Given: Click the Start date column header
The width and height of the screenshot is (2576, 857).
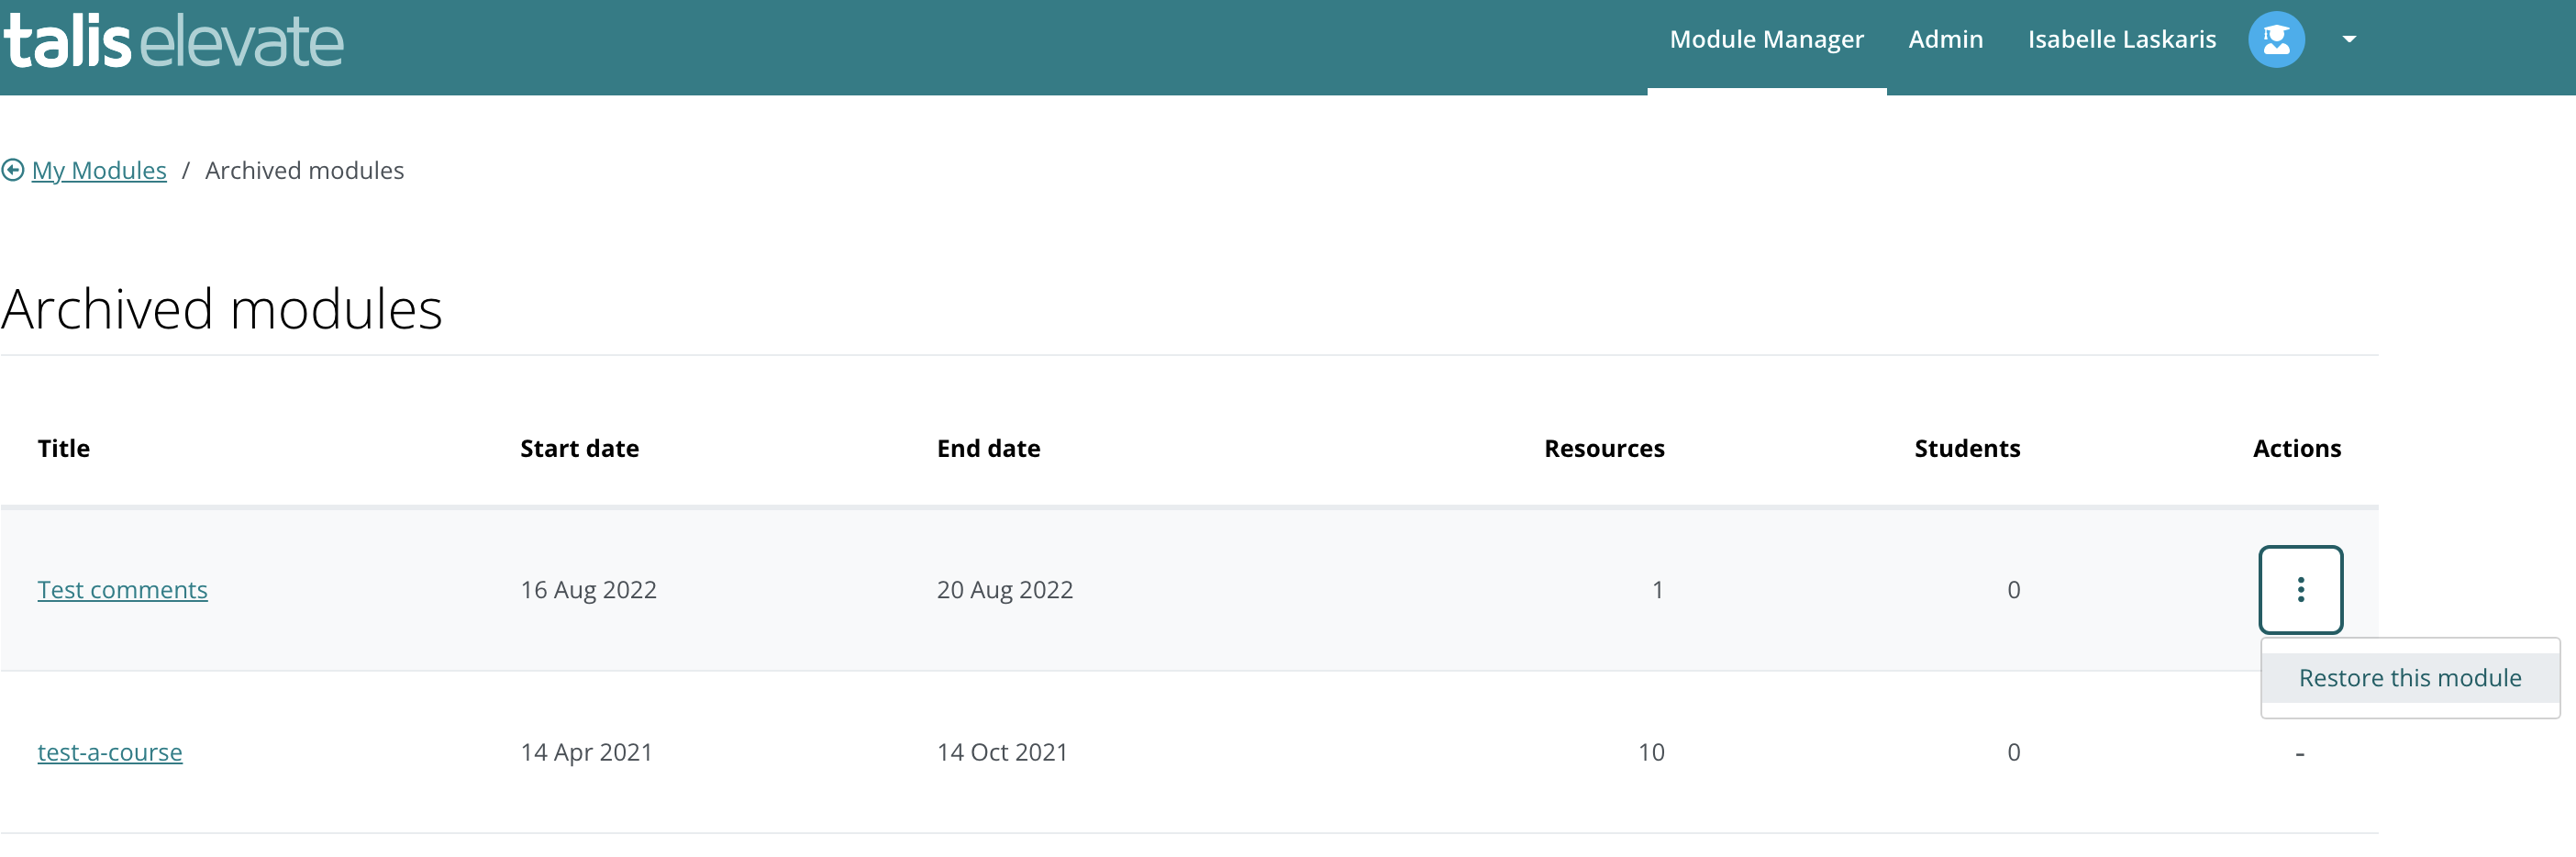Looking at the screenshot, I should 579,449.
